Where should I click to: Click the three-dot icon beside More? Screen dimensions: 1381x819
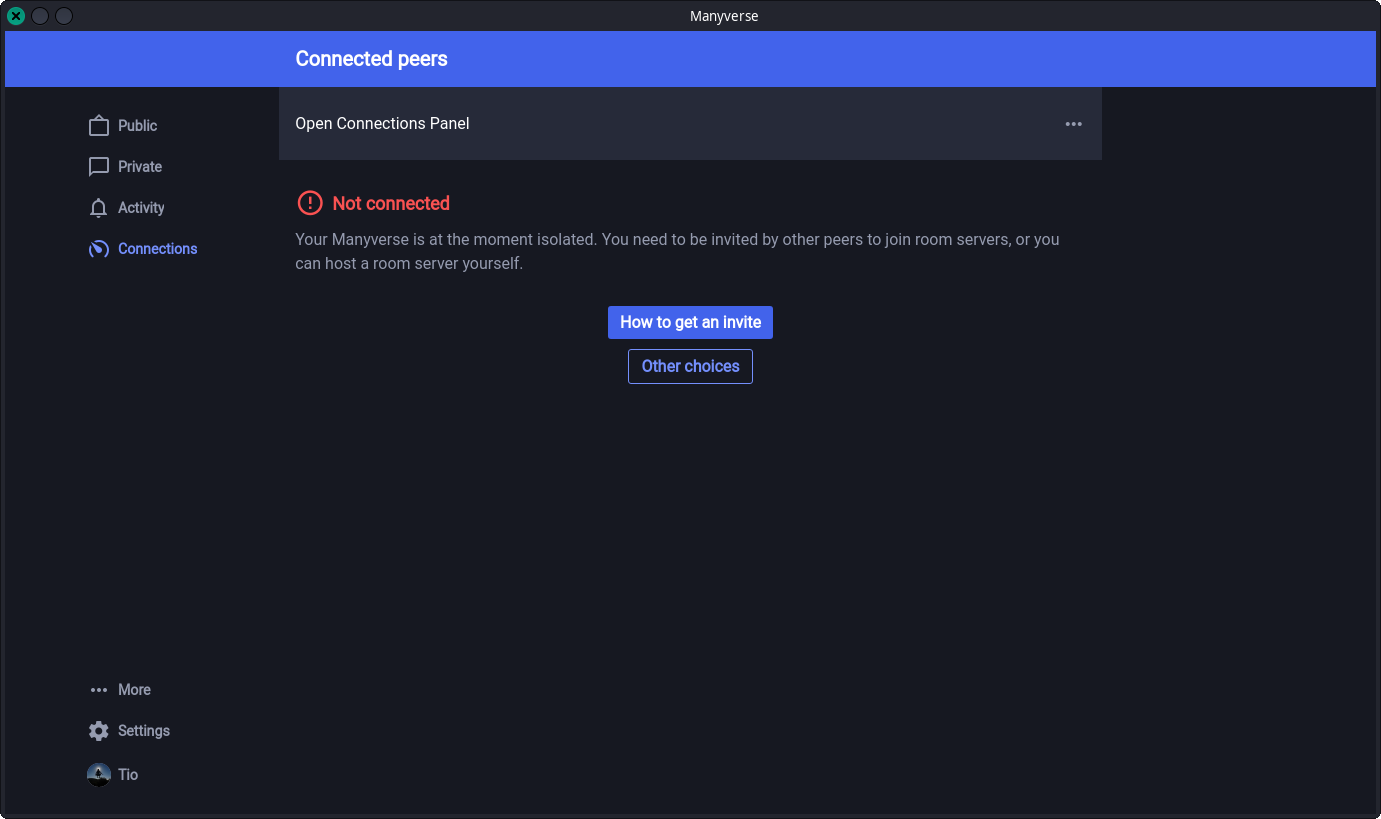point(98,690)
